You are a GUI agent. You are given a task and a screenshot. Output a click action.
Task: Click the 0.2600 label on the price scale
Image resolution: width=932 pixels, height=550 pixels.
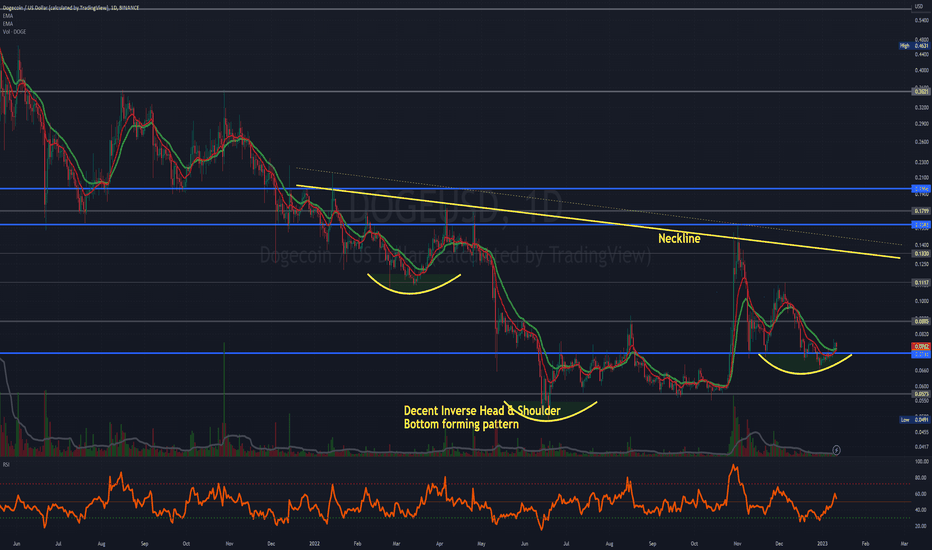point(922,142)
